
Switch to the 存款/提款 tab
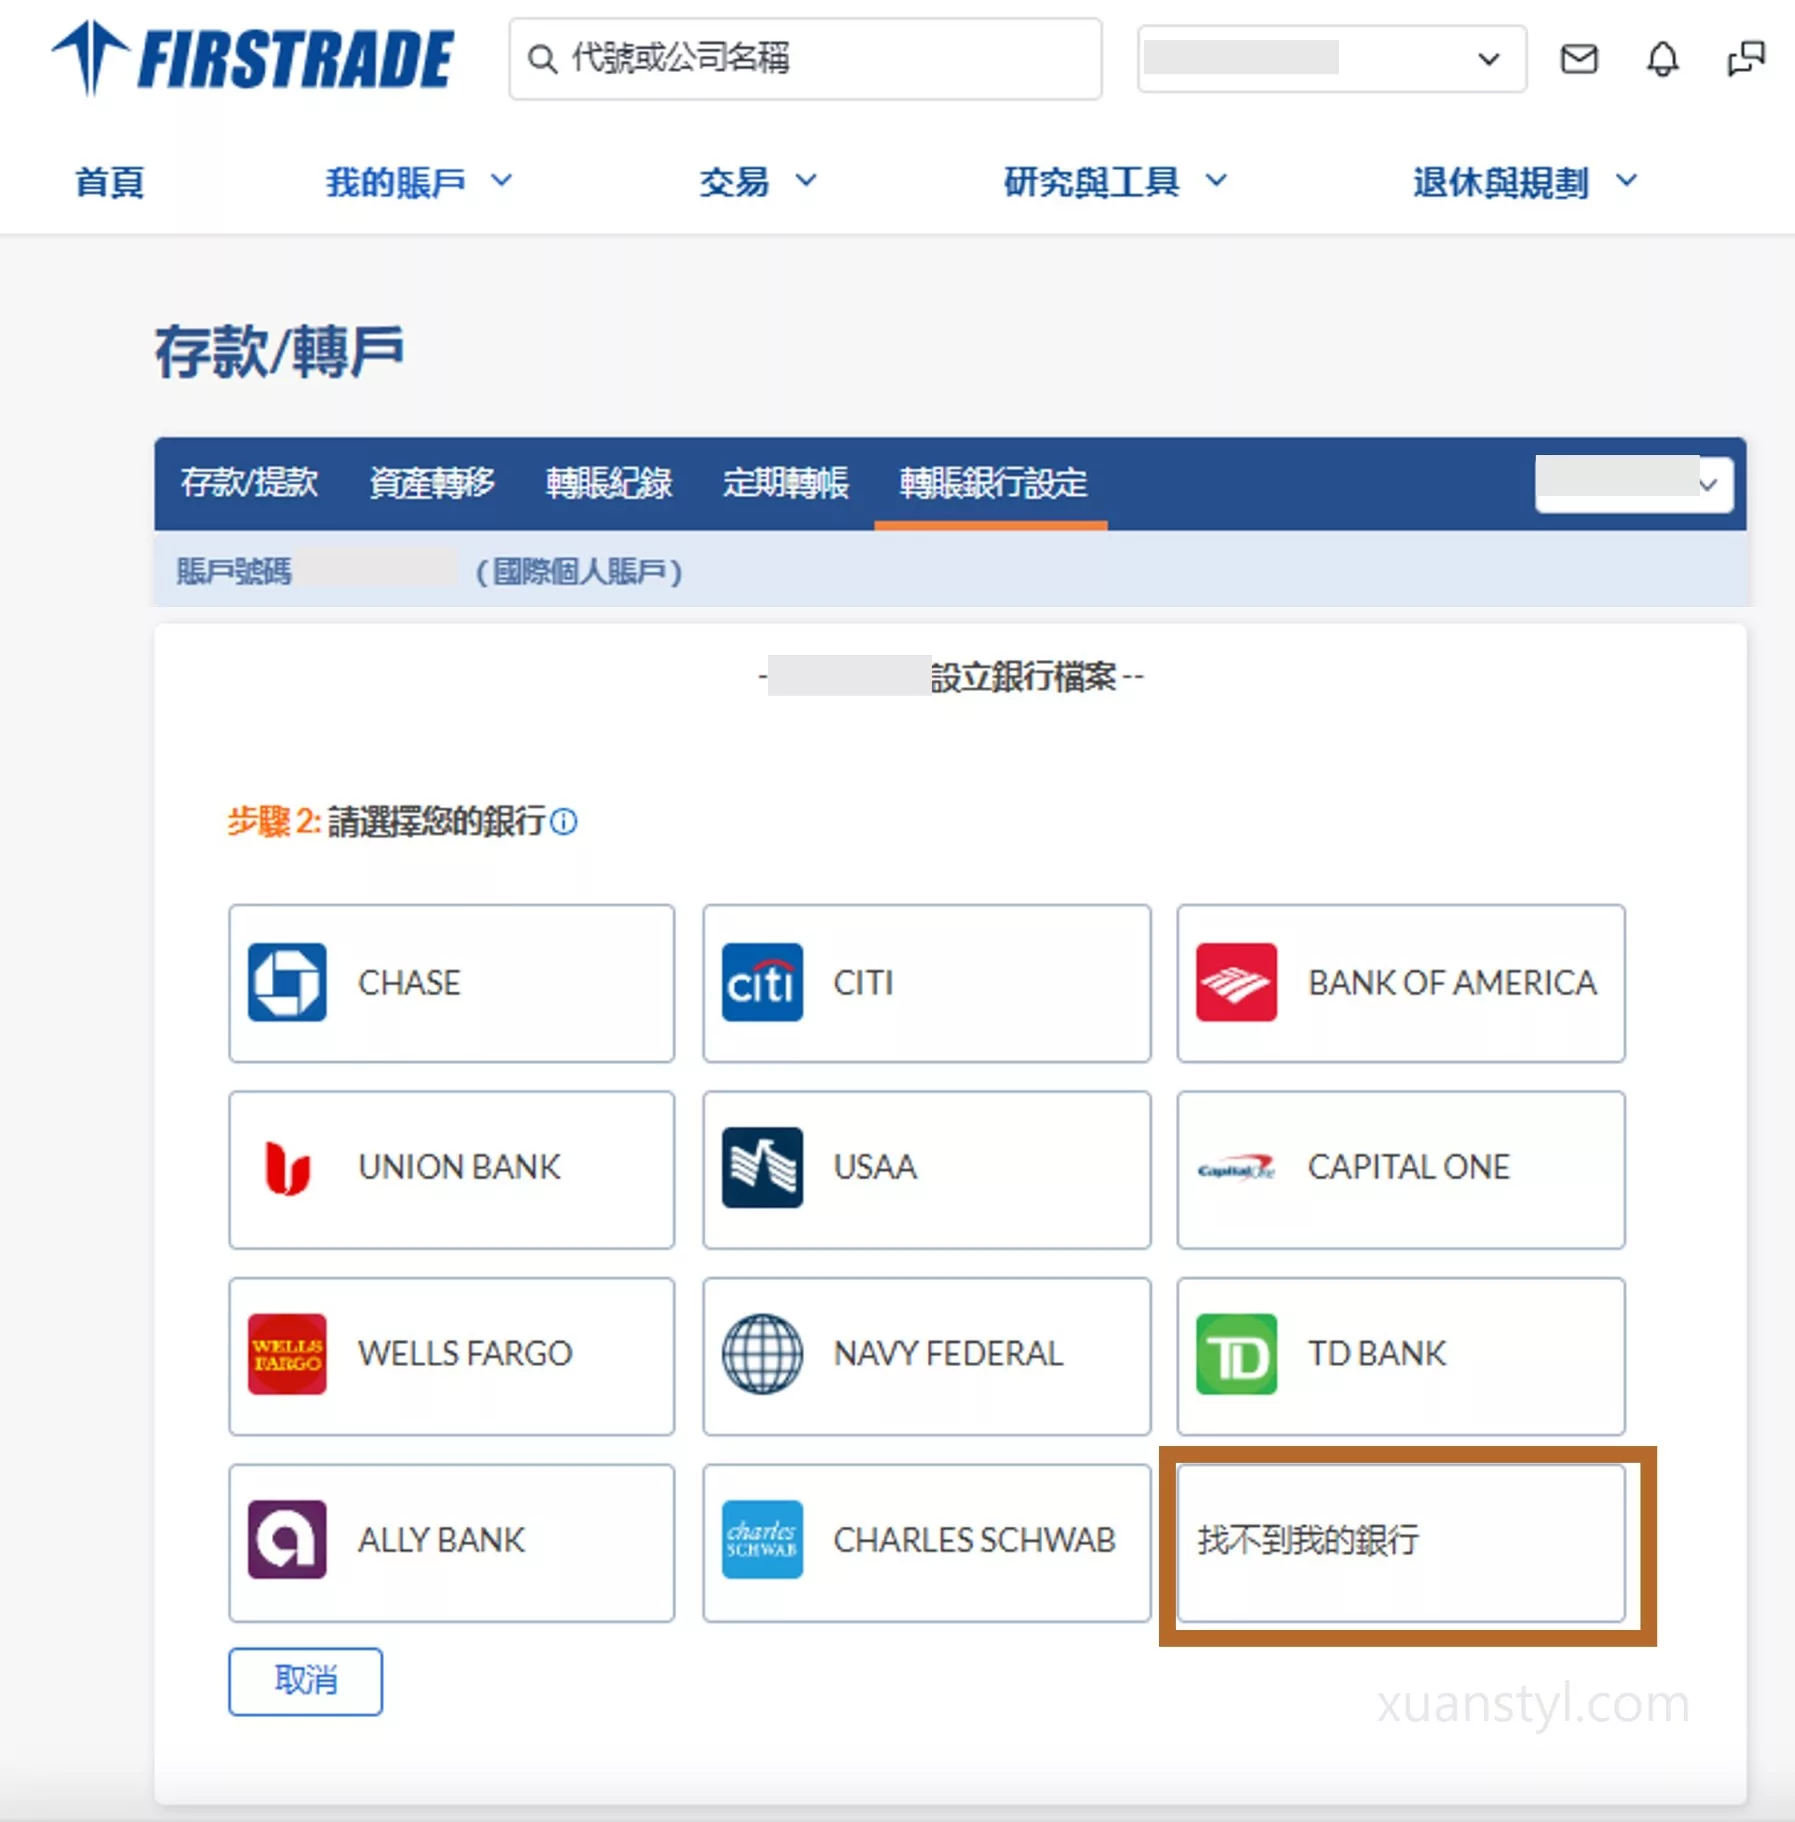point(249,483)
